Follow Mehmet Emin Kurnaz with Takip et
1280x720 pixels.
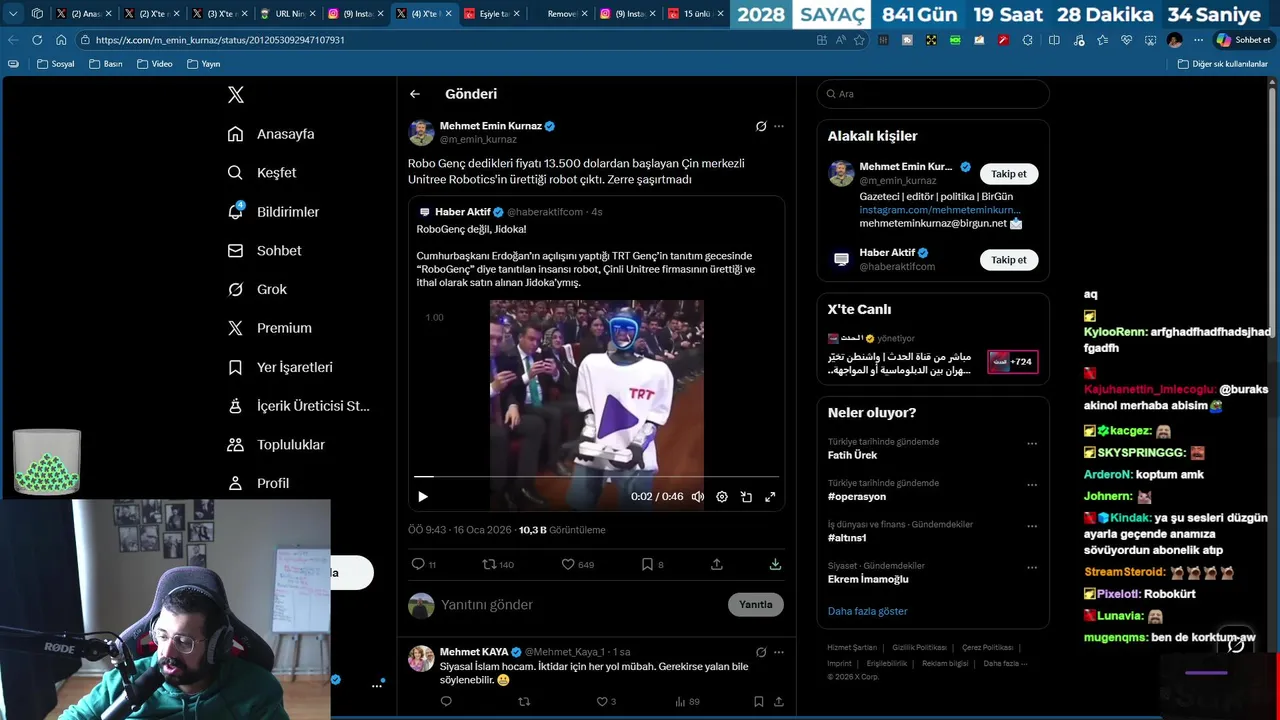1009,174
